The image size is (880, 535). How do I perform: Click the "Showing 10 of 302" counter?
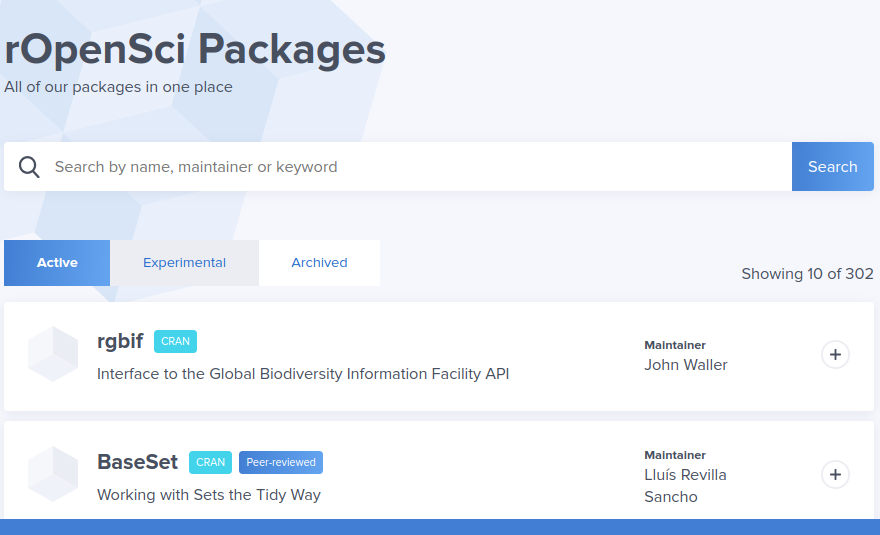(x=807, y=274)
